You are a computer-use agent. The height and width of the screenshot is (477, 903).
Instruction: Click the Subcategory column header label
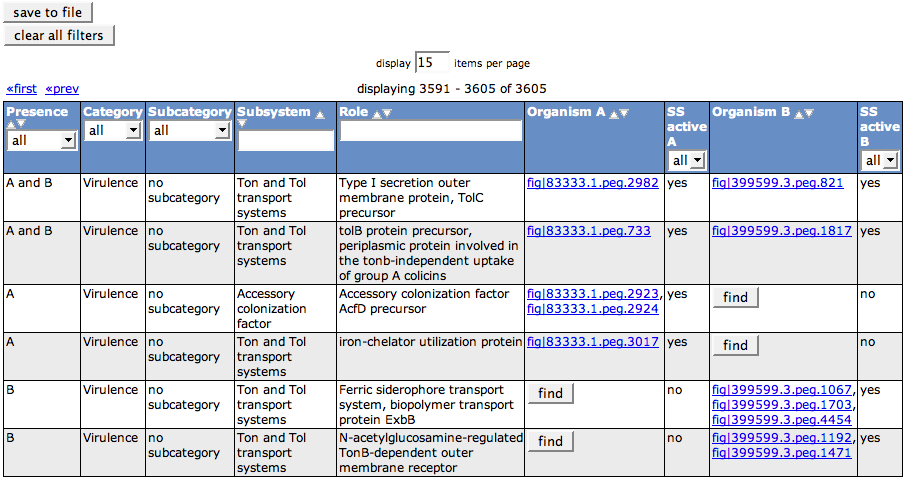point(190,112)
